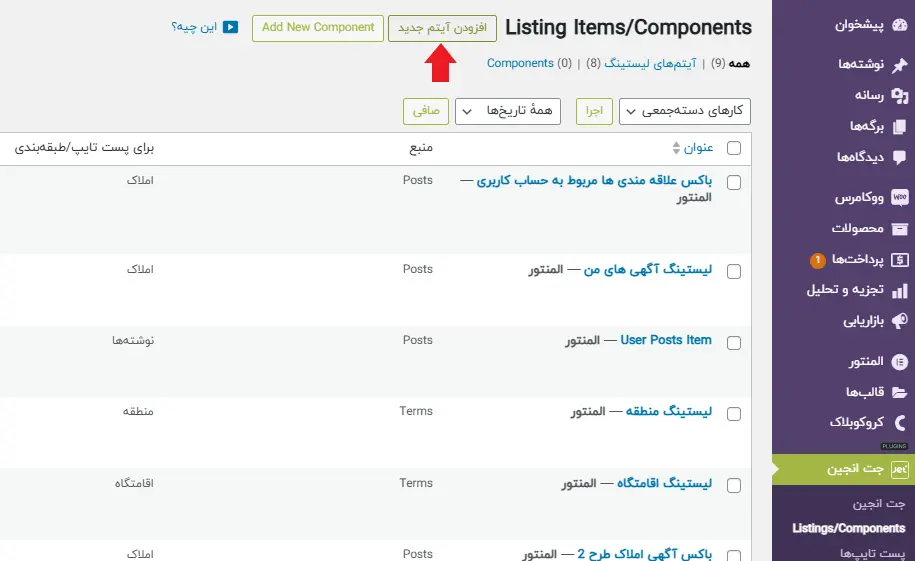915x561 pixels.
Task: Click the پرداخت‌ها dollar icon
Action: point(899,259)
